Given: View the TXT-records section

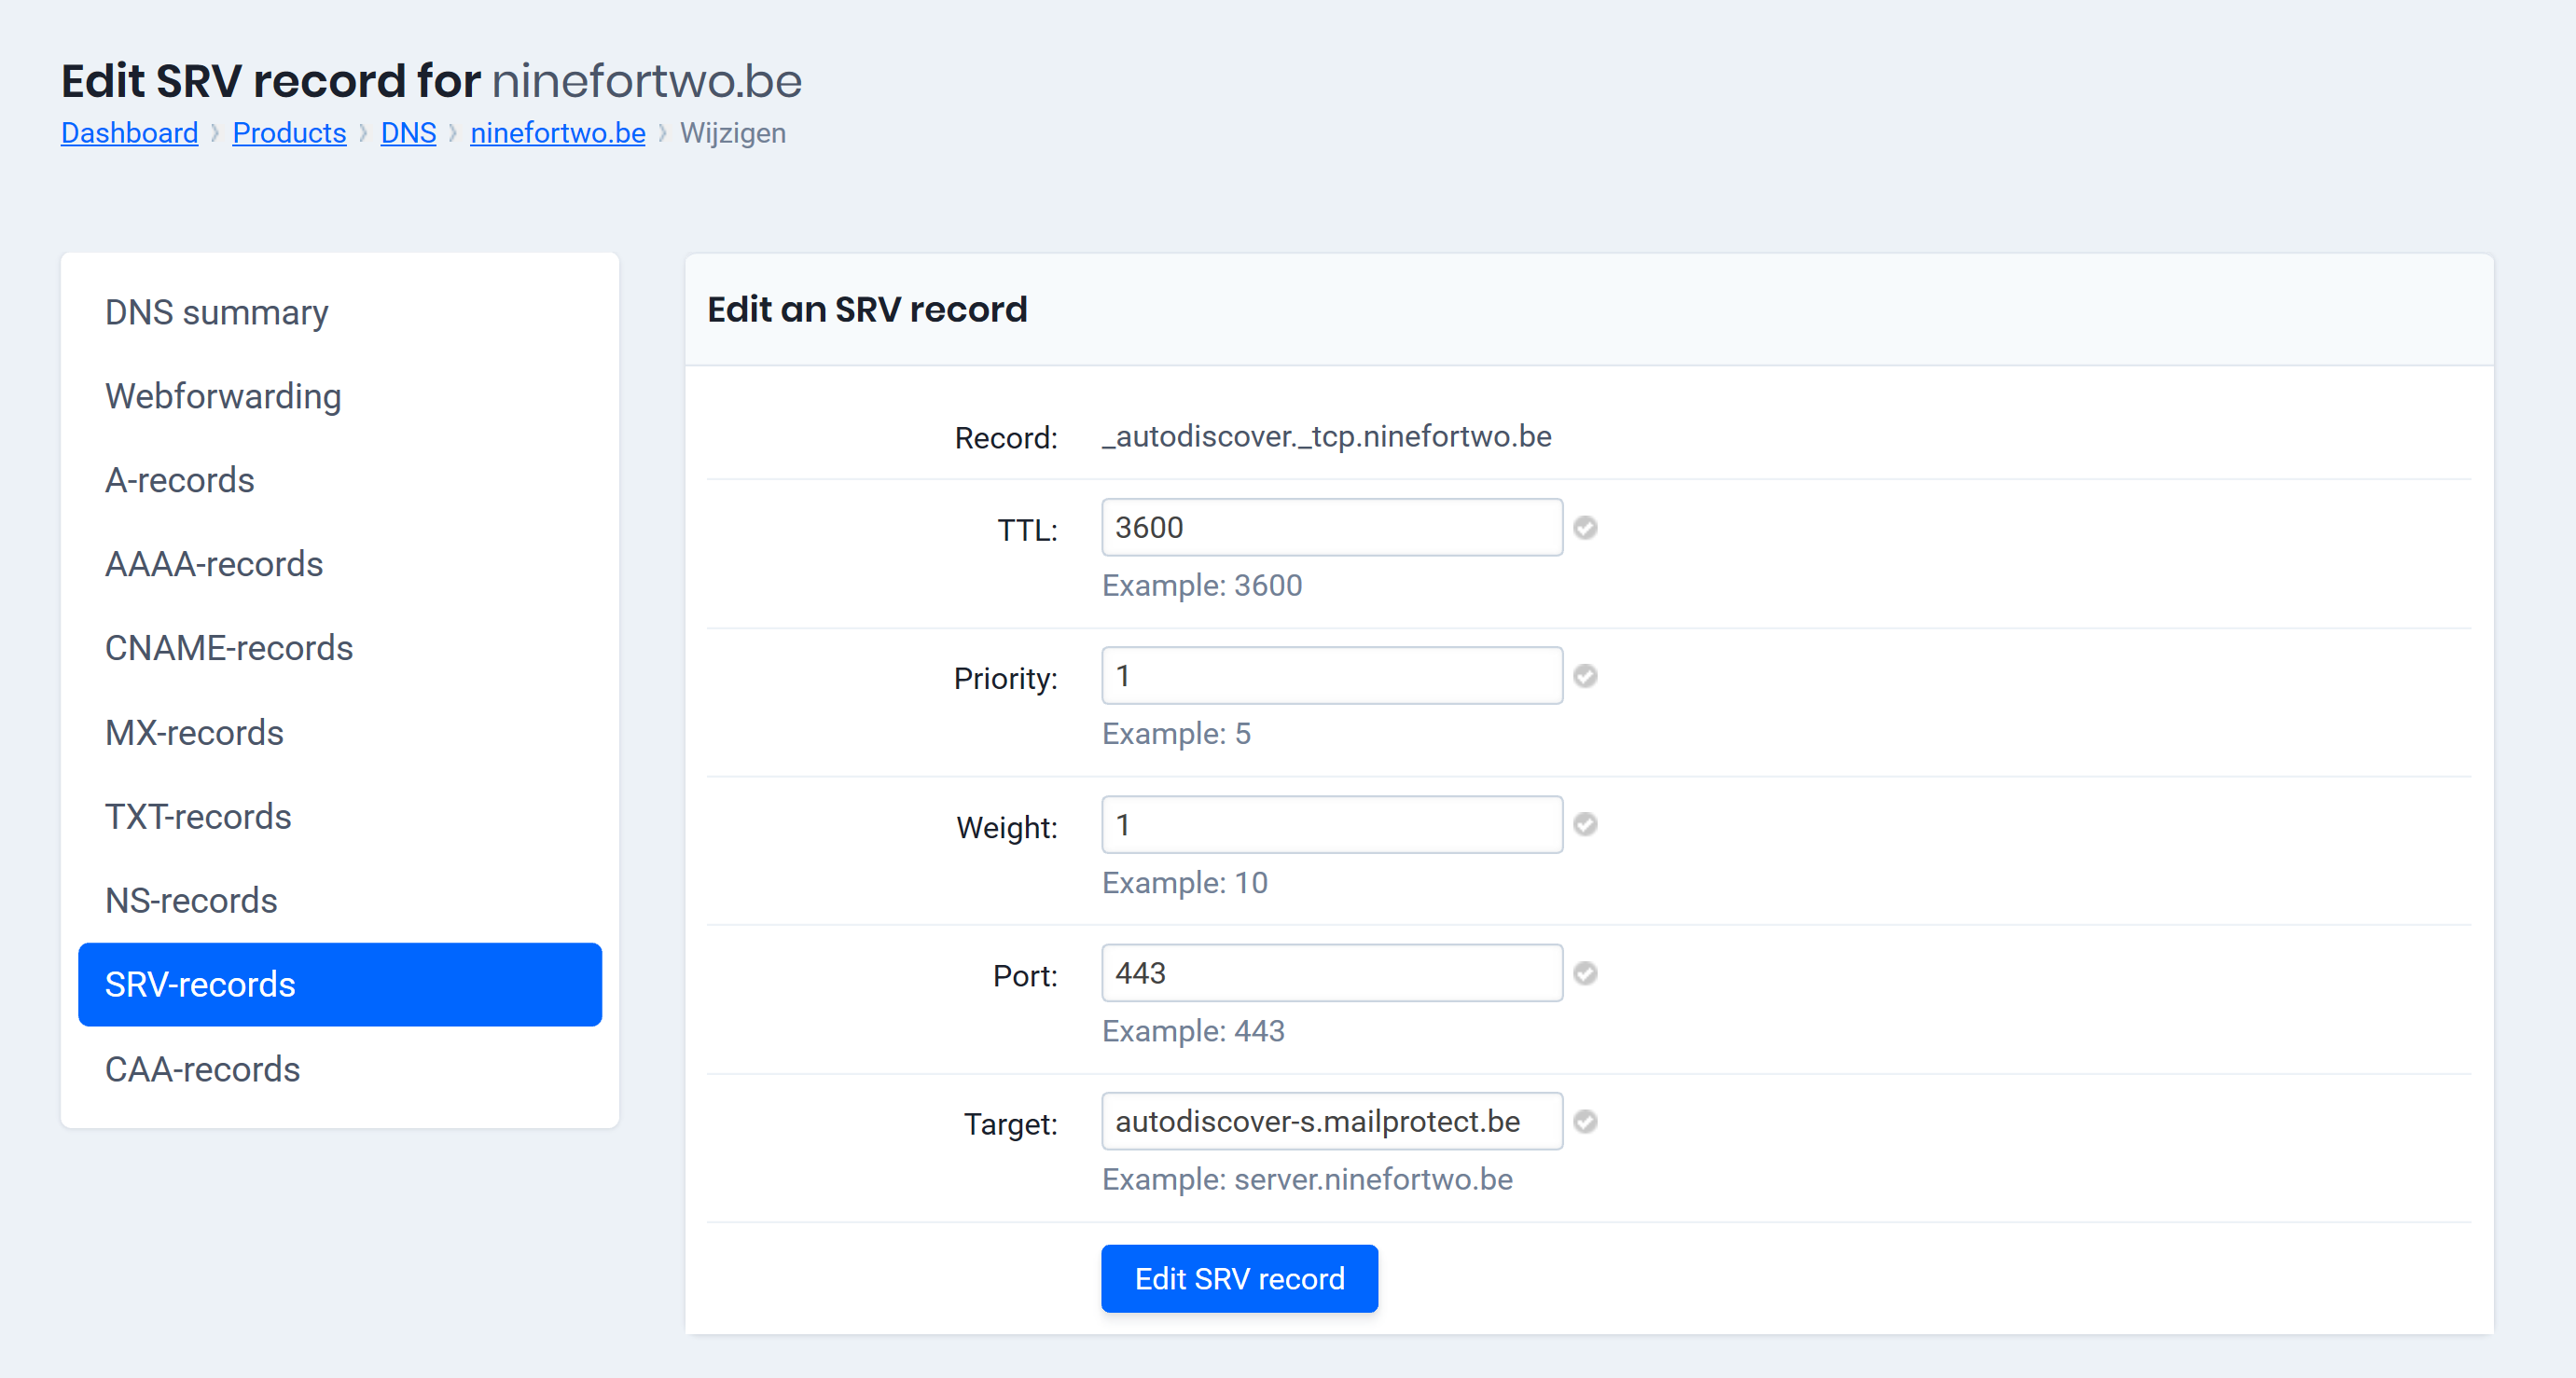Looking at the screenshot, I should [x=197, y=816].
